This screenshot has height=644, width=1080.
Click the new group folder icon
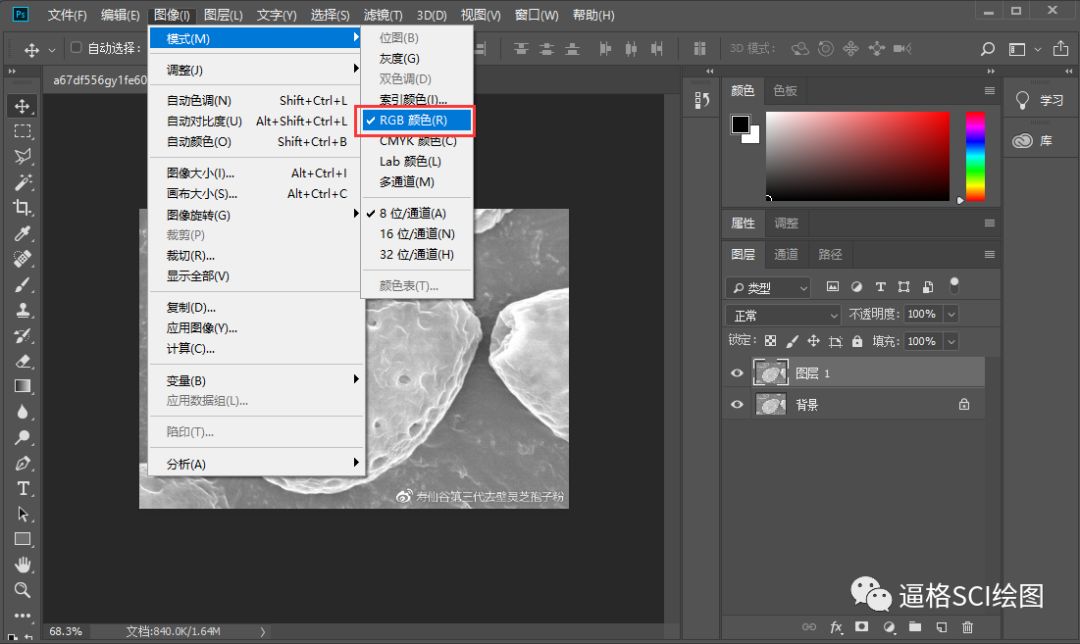pos(915,627)
